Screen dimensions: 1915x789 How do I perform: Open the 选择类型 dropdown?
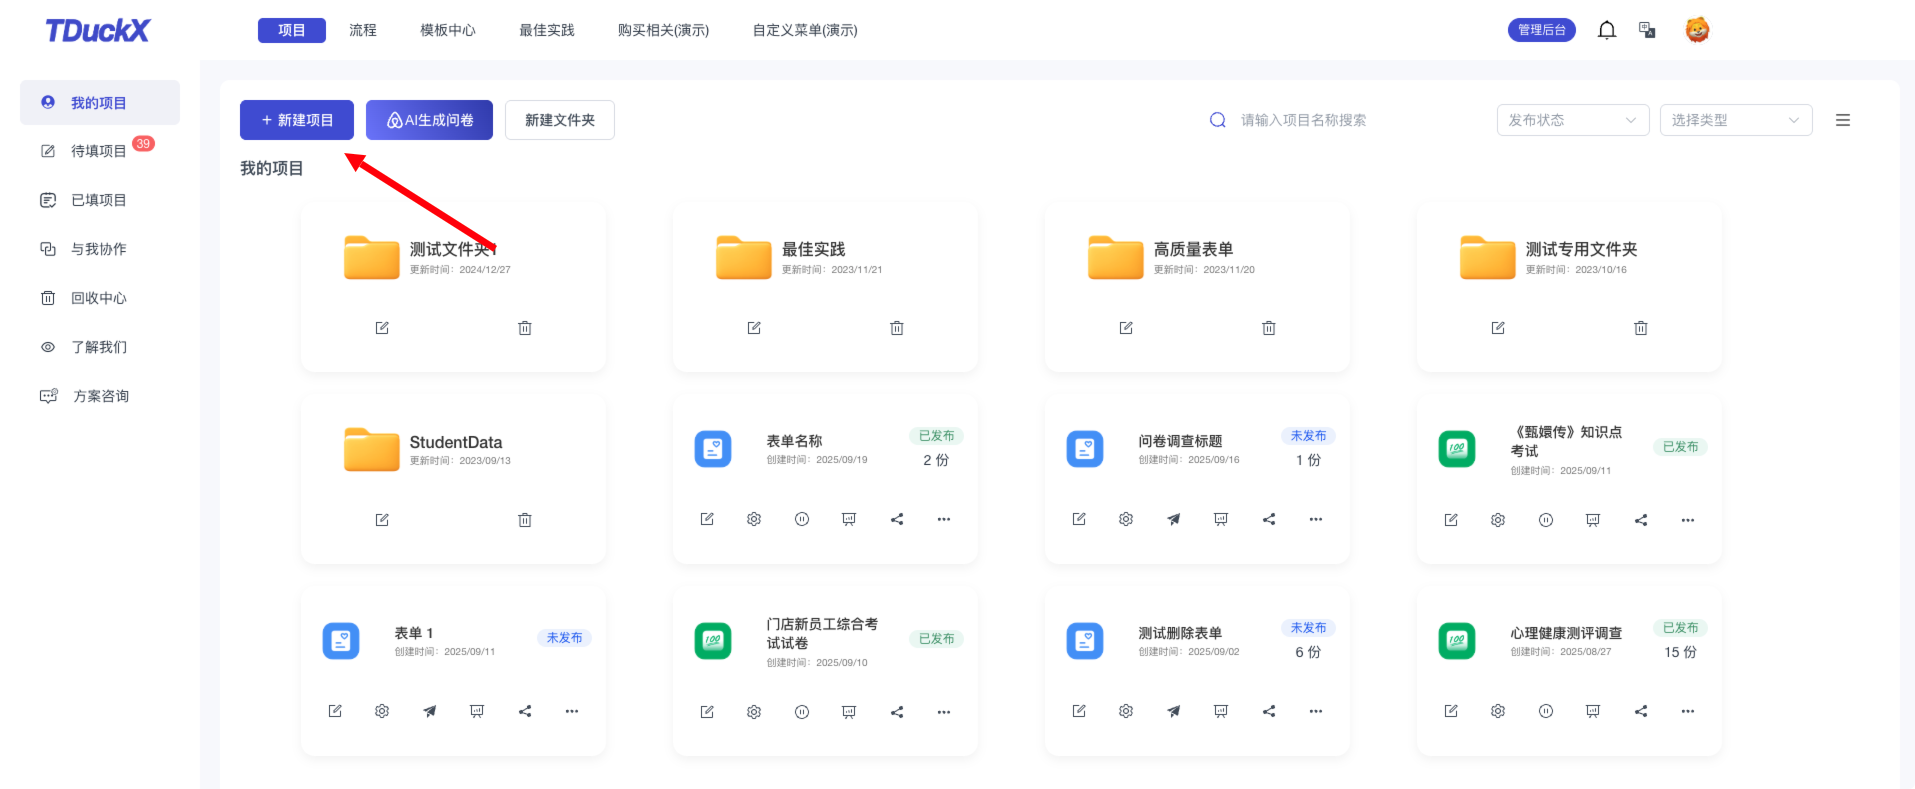pyautogui.click(x=1736, y=120)
